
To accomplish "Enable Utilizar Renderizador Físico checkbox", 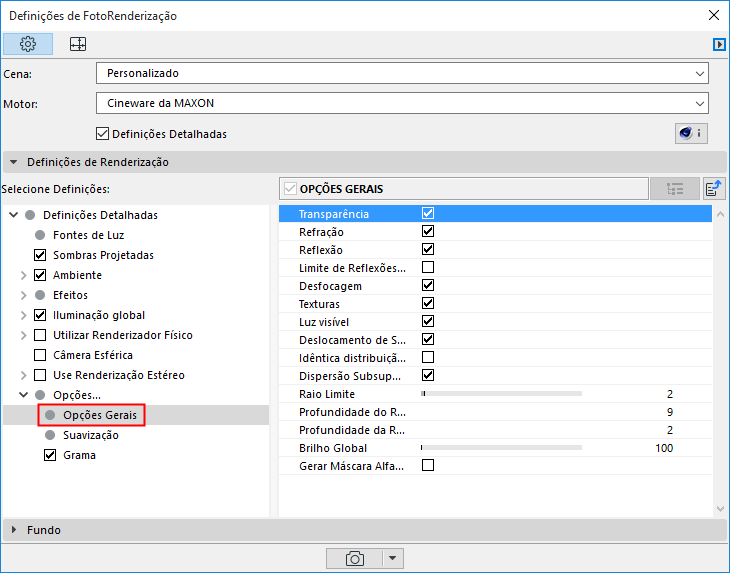I will [x=40, y=335].
